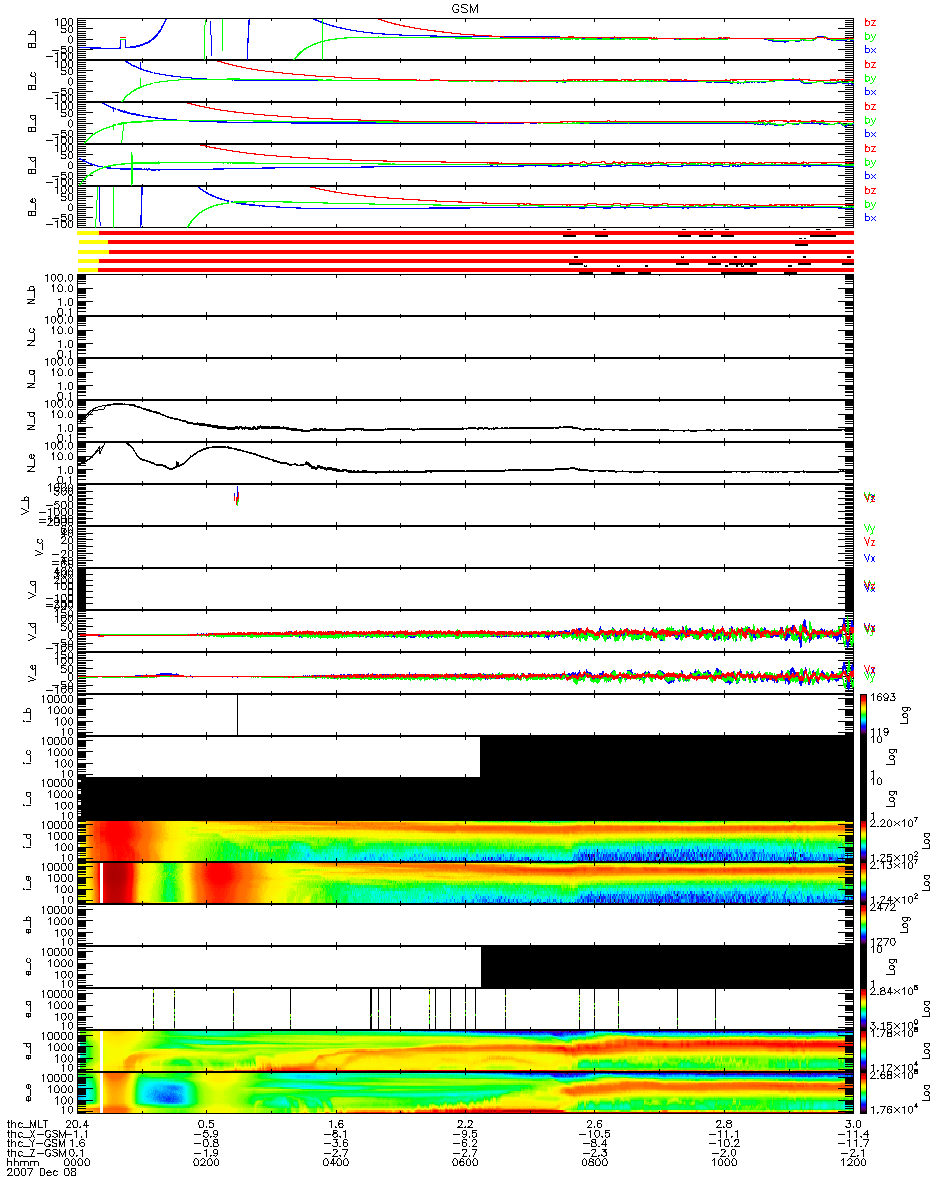The image size is (930, 1200).
Task: Click the 1200 time tick label
Action: pos(851,1163)
